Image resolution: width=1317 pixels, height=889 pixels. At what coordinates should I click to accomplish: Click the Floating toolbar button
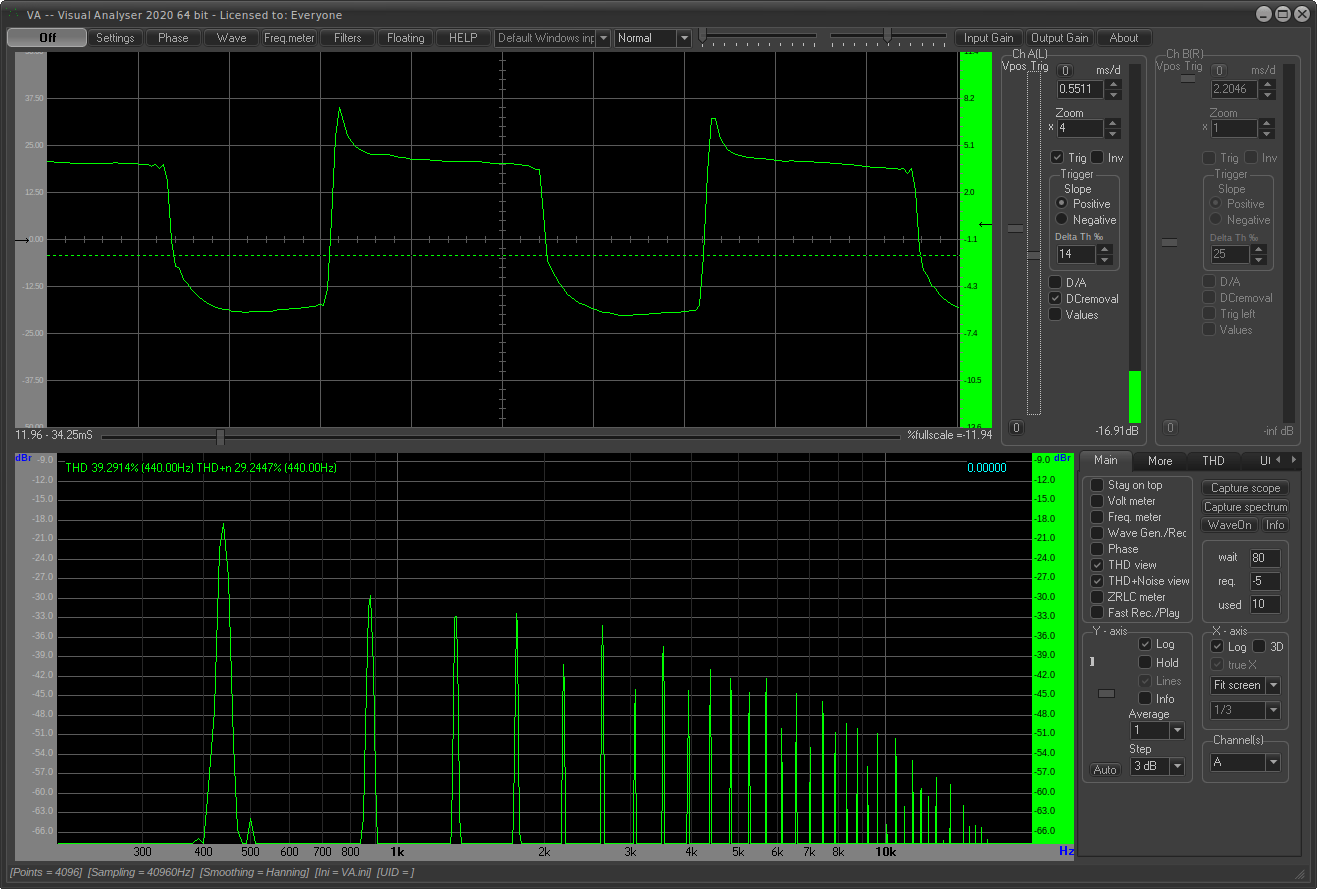coord(406,38)
